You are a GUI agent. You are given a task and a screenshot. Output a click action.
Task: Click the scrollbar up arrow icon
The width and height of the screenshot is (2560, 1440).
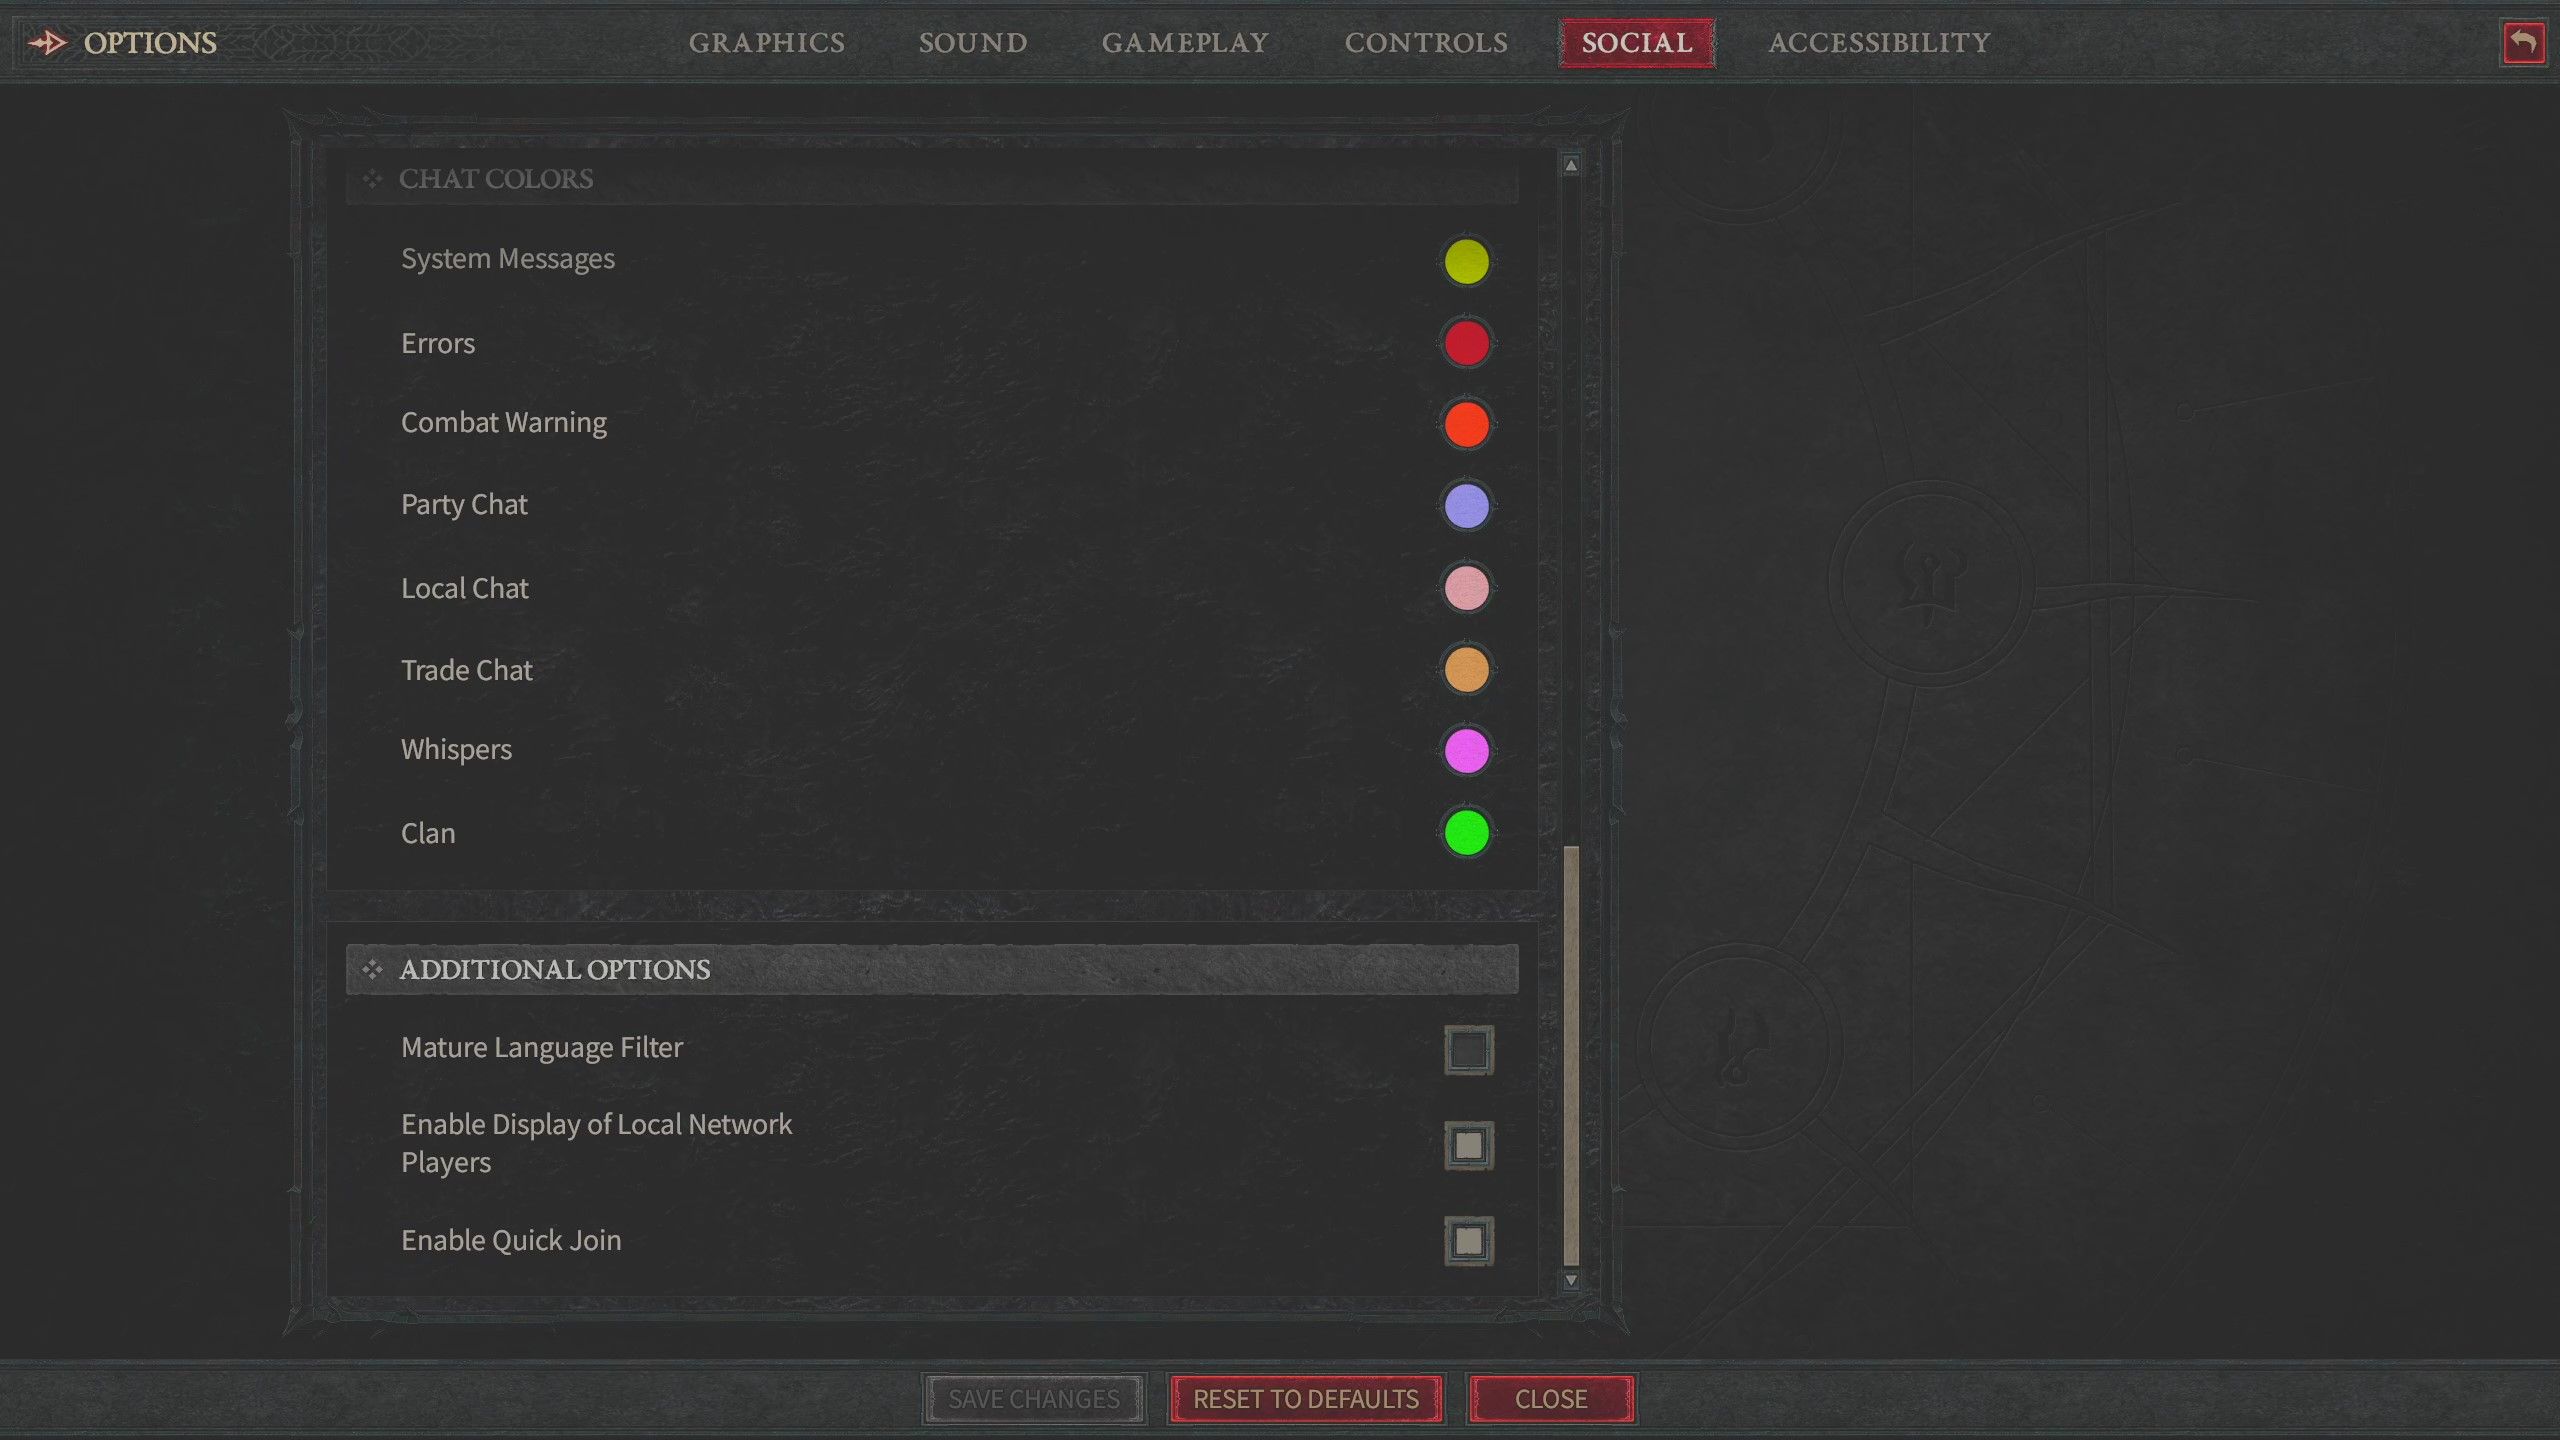point(1568,165)
